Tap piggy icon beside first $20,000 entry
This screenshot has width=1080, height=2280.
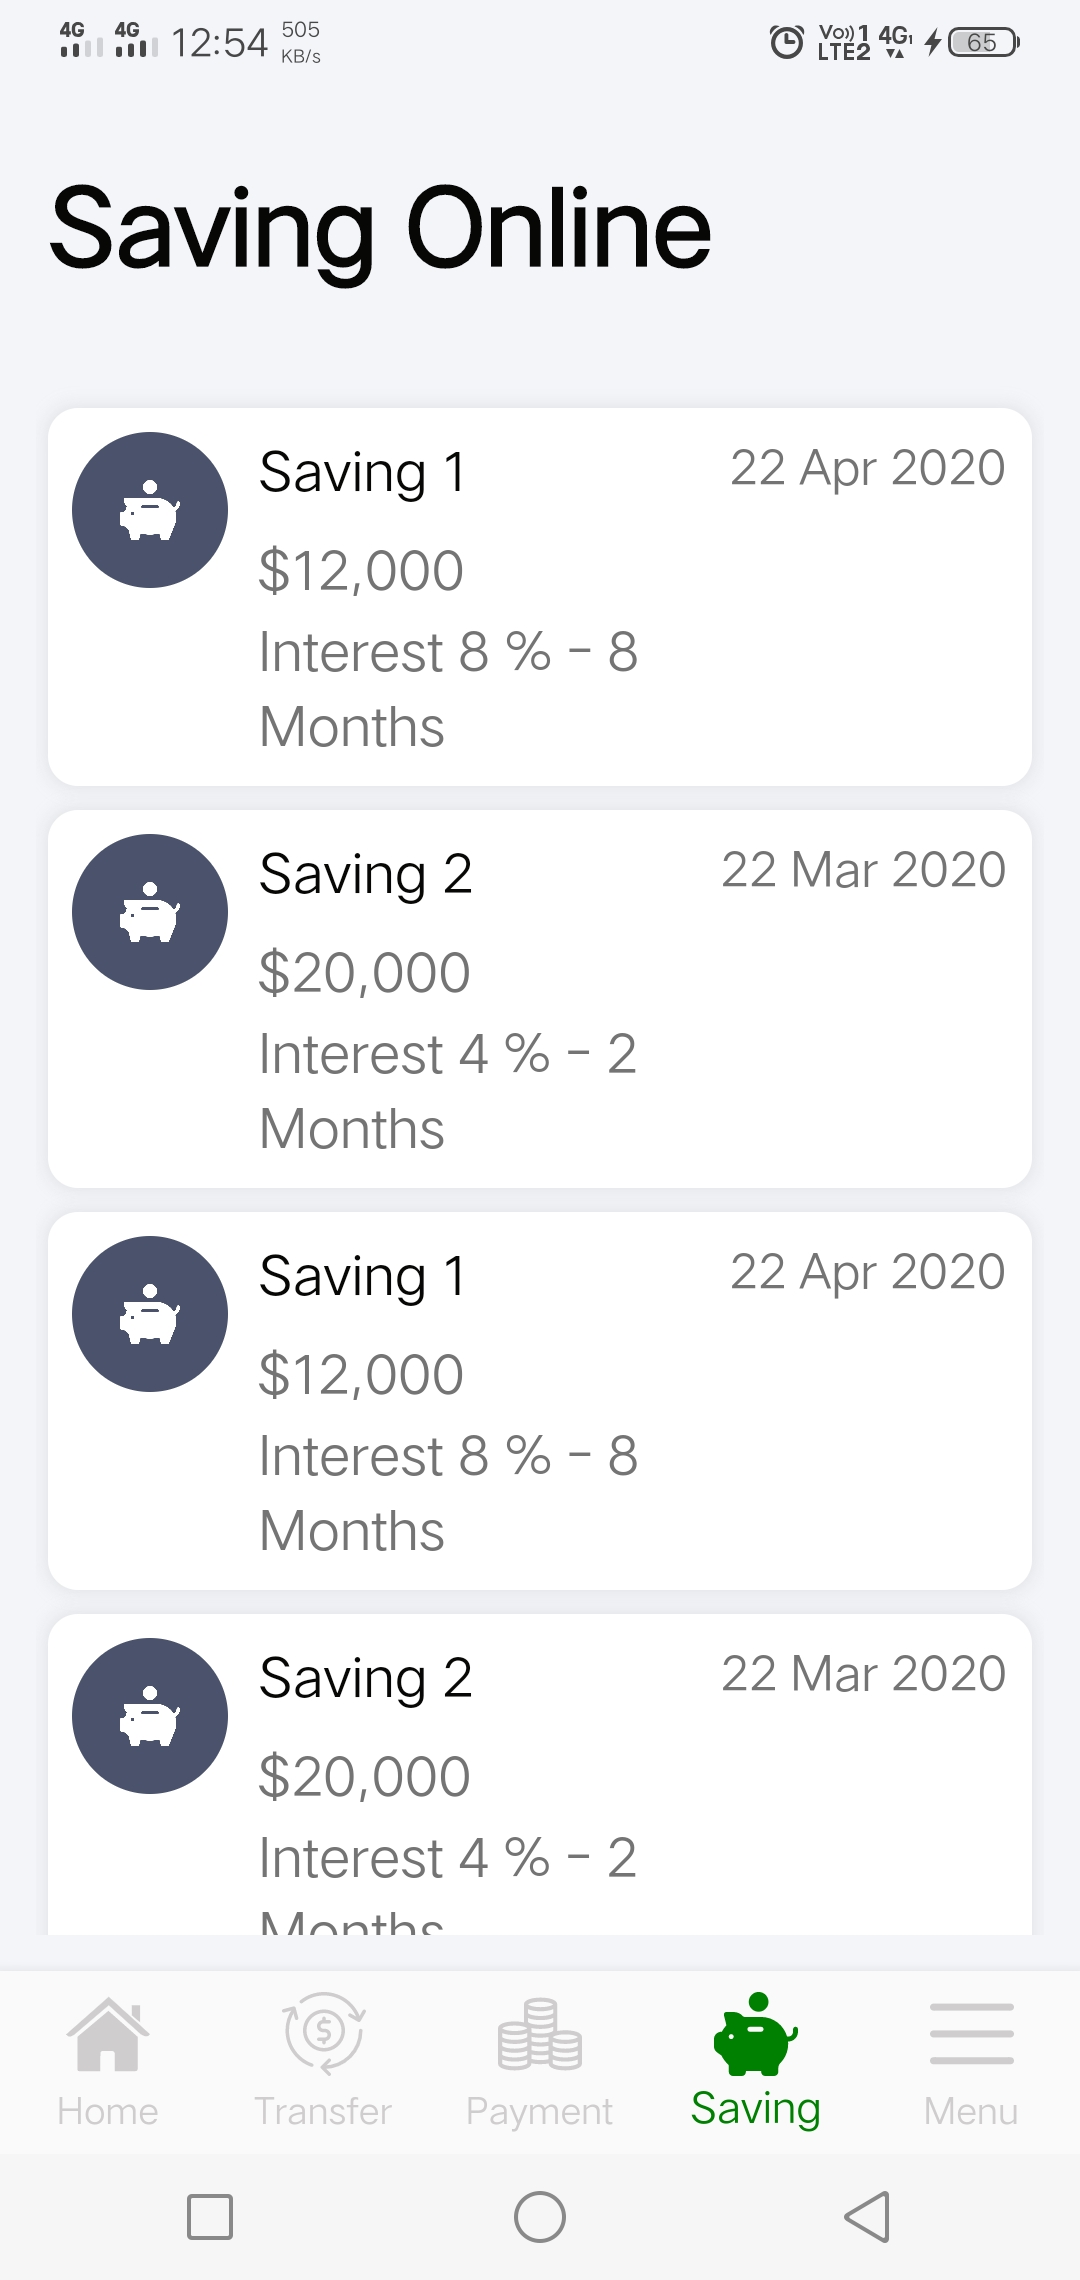tap(150, 912)
